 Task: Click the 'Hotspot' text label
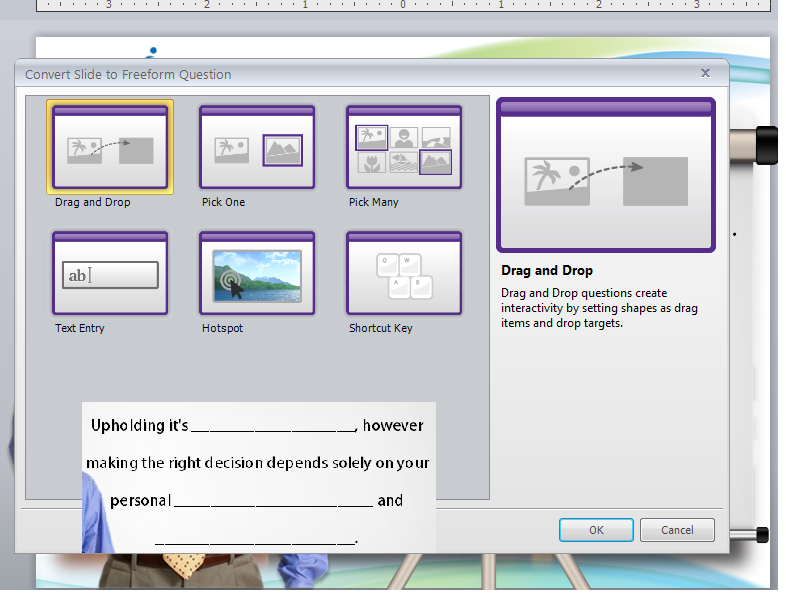(220, 328)
